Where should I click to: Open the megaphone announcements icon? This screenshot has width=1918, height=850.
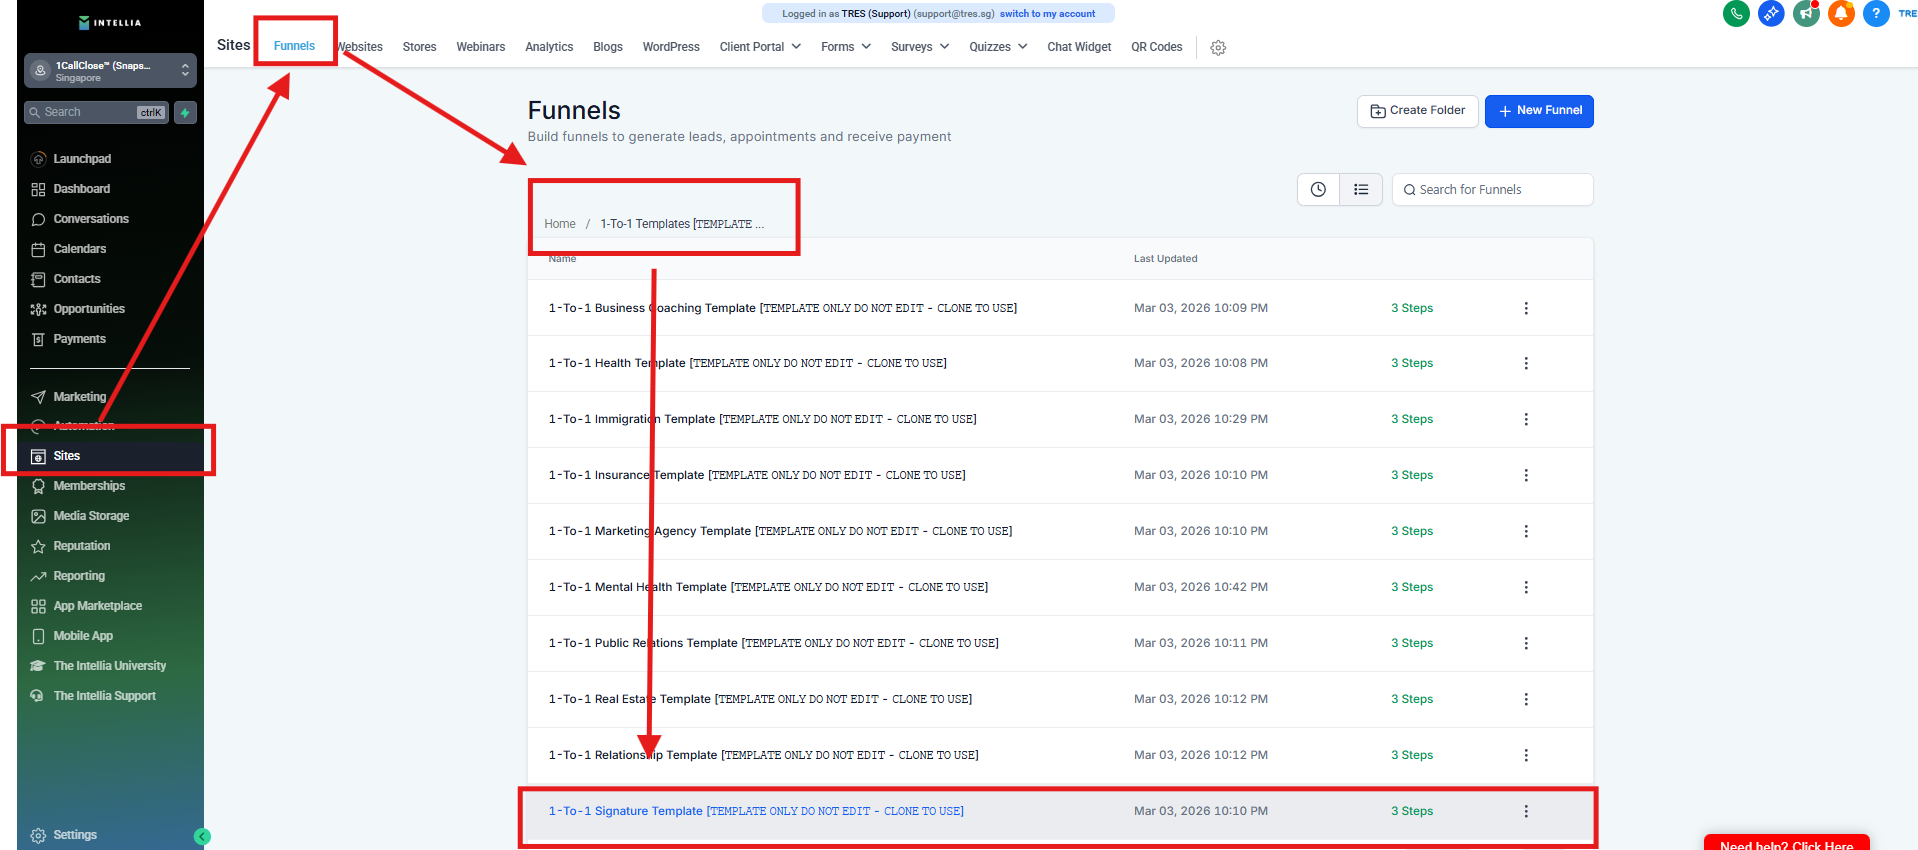pos(1806,14)
